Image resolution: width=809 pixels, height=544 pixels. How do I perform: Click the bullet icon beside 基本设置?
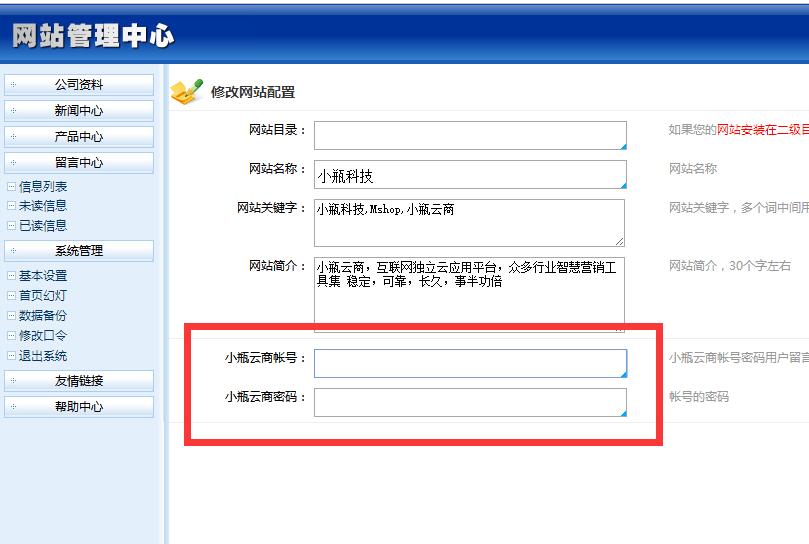[11, 276]
